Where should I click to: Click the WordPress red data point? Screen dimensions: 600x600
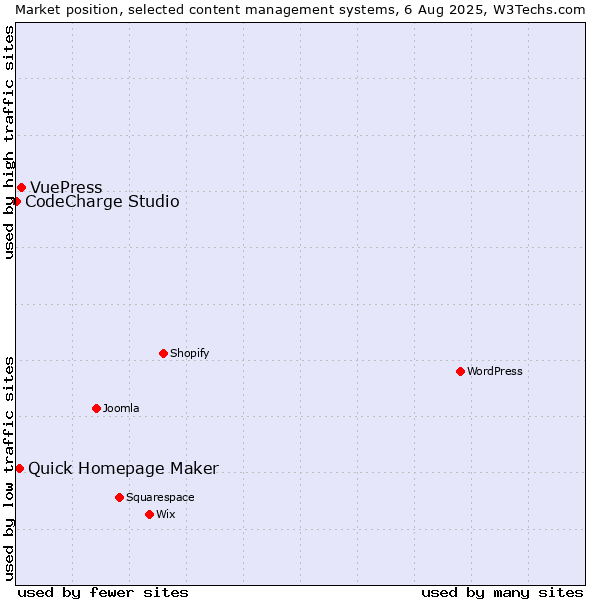point(460,372)
